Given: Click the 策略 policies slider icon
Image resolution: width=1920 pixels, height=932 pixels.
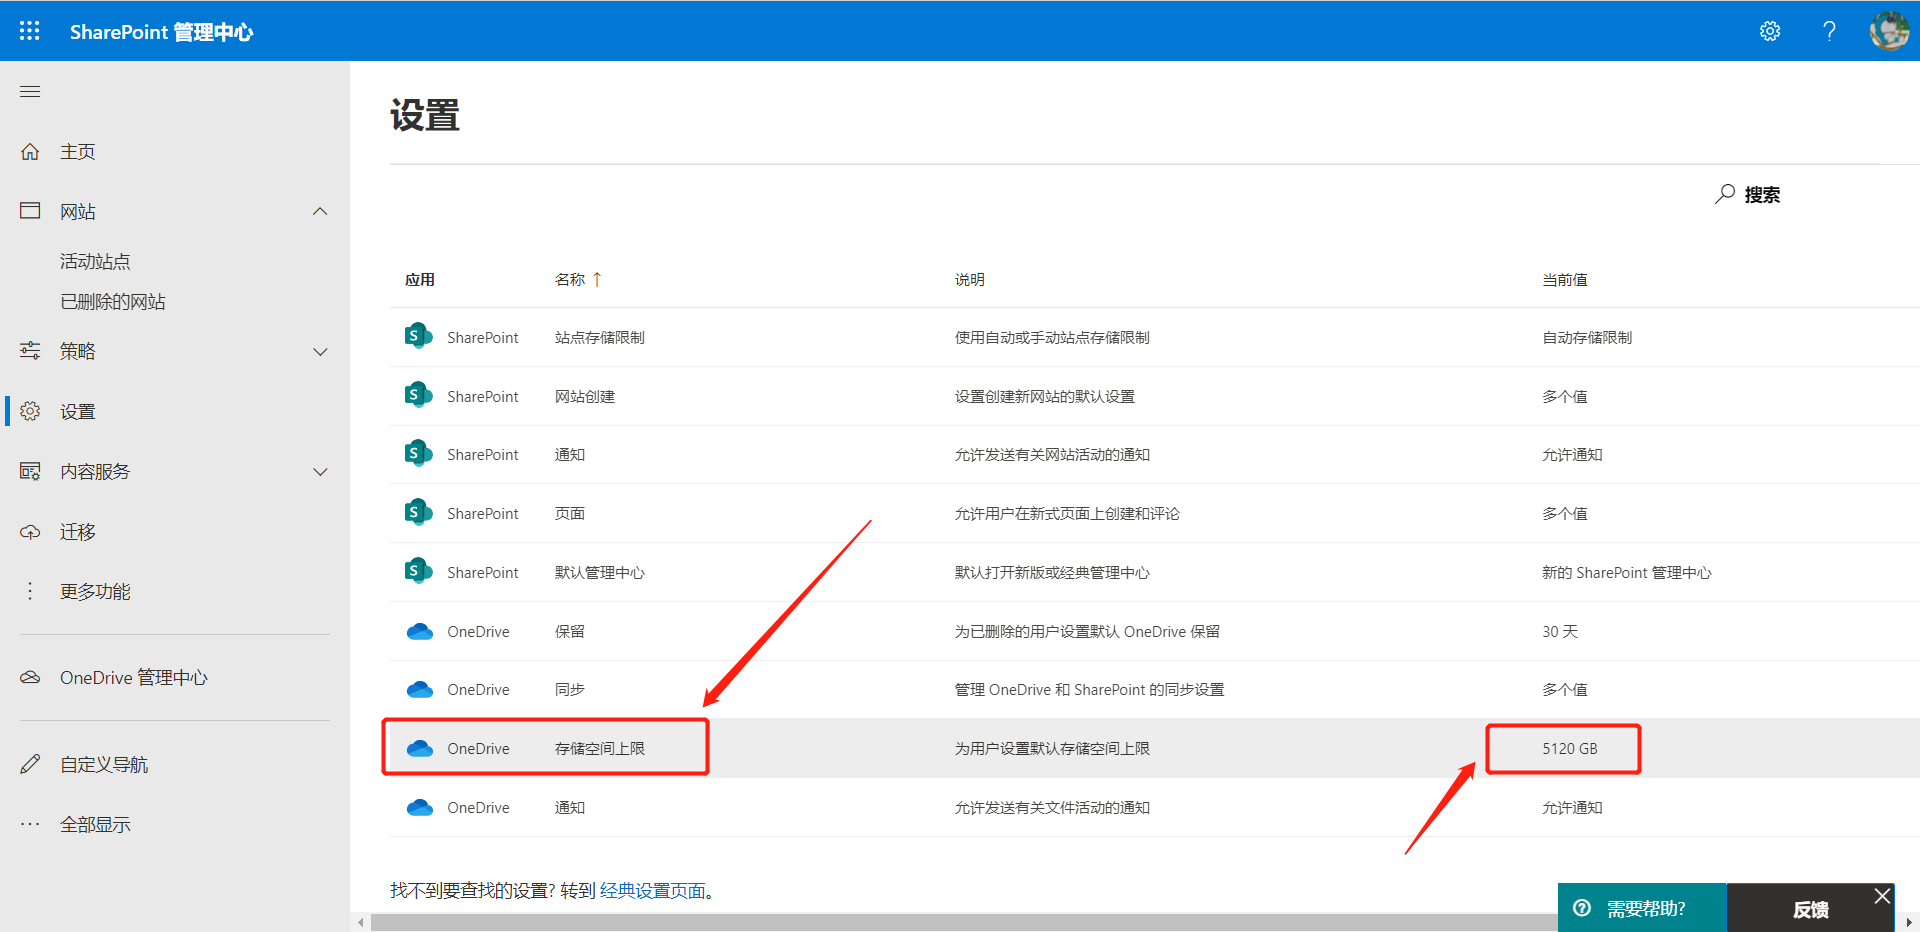Looking at the screenshot, I should [30, 351].
